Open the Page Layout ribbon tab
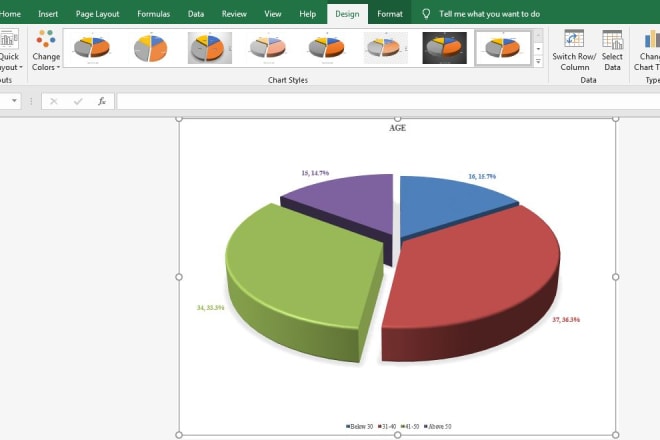 pyautogui.click(x=98, y=14)
